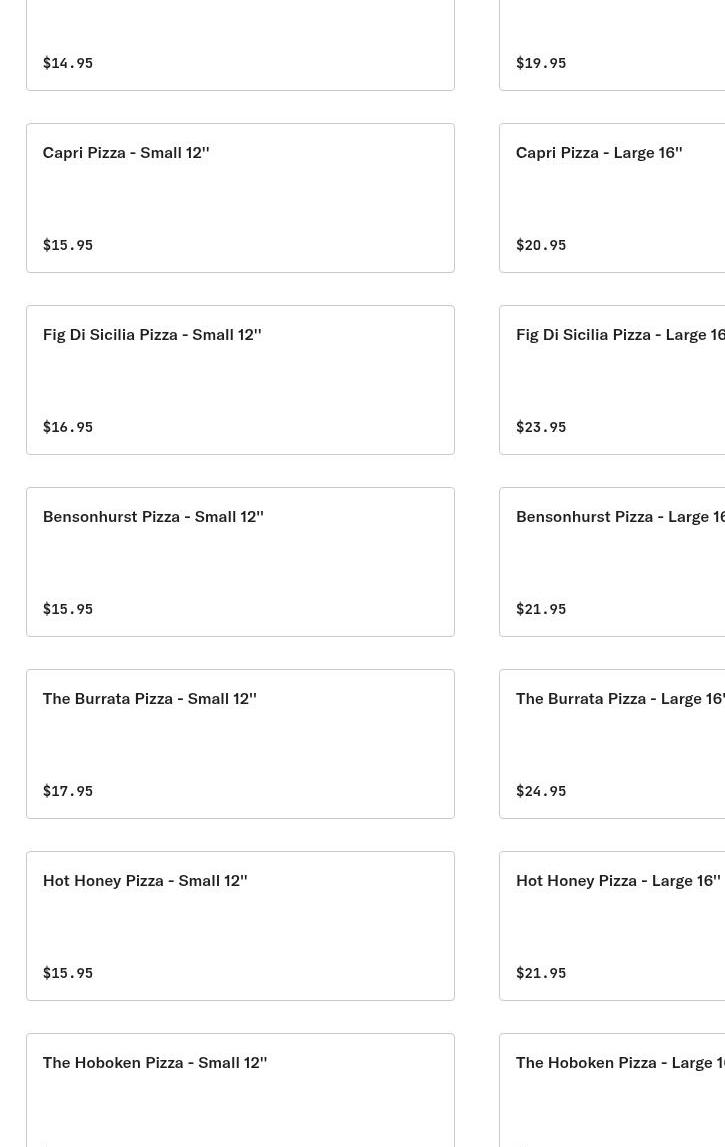The width and height of the screenshot is (725, 1147).
Task: Click the $14.95 priced item card
Action: click(x=240, y=45)
